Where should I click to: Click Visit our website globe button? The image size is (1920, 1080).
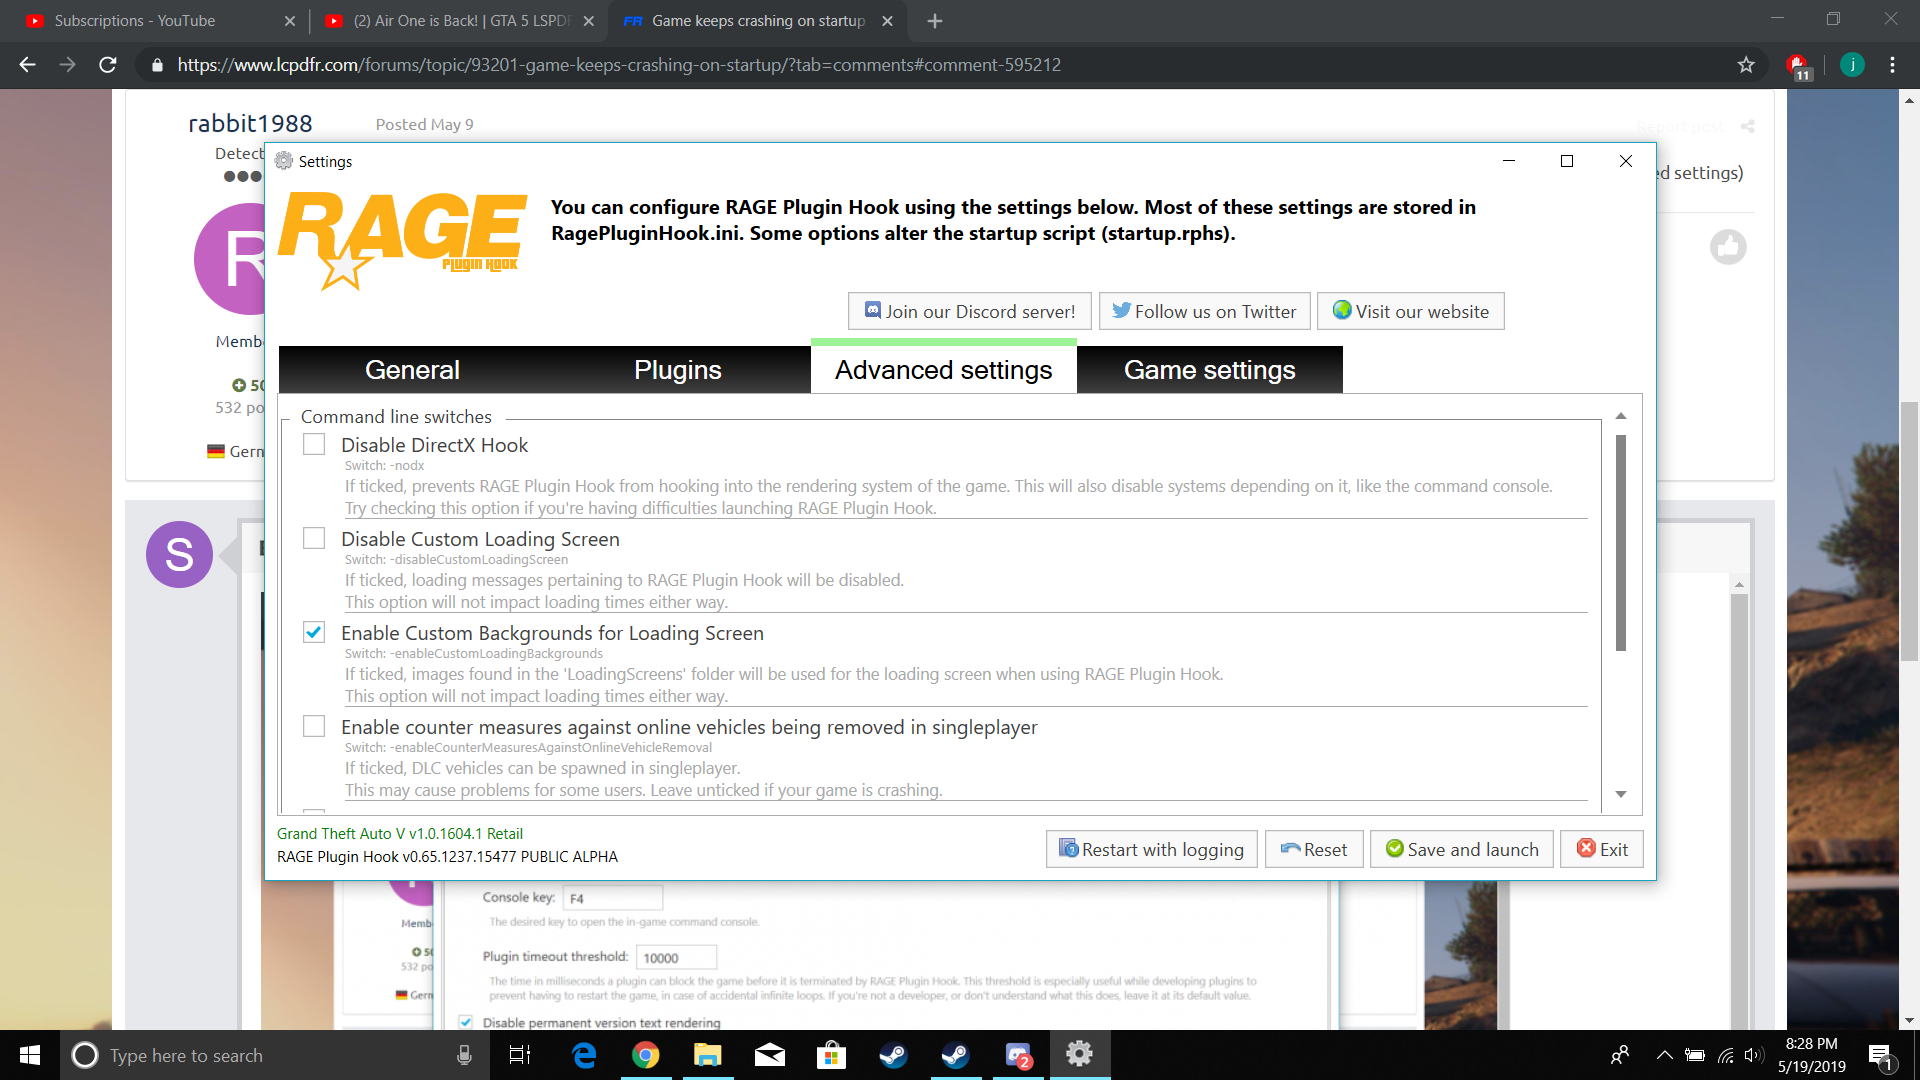(1410, 311)
